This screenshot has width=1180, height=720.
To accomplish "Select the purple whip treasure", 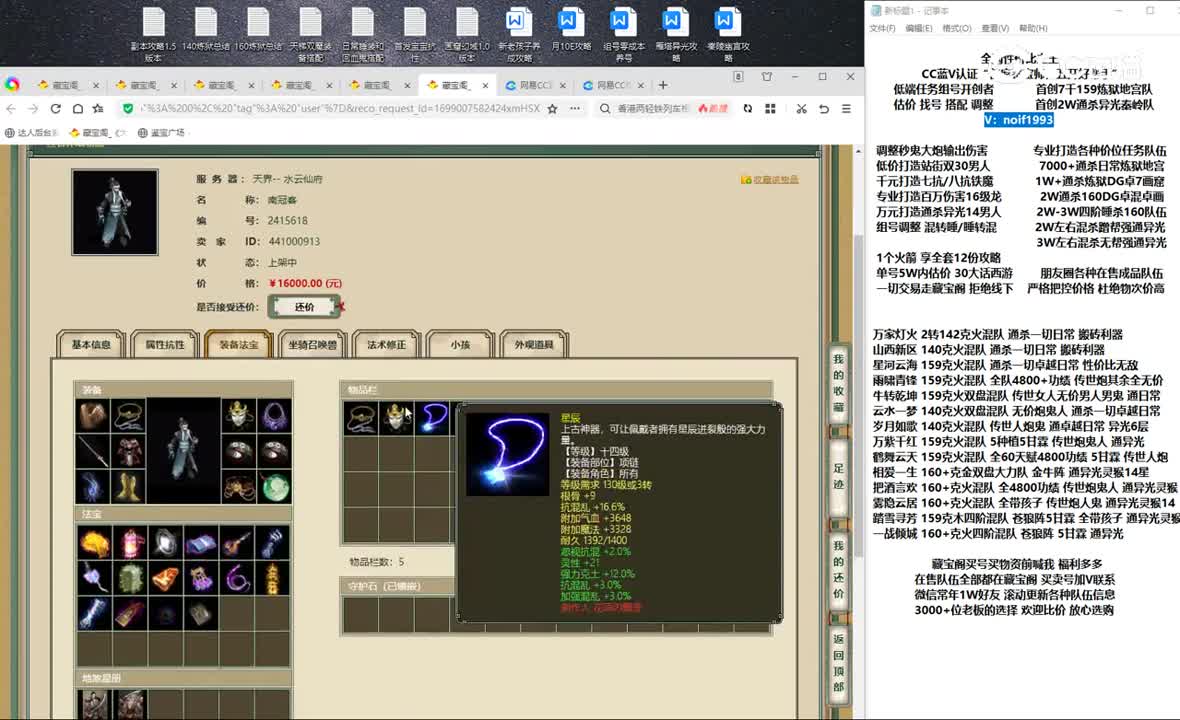I will coord(236,578).
